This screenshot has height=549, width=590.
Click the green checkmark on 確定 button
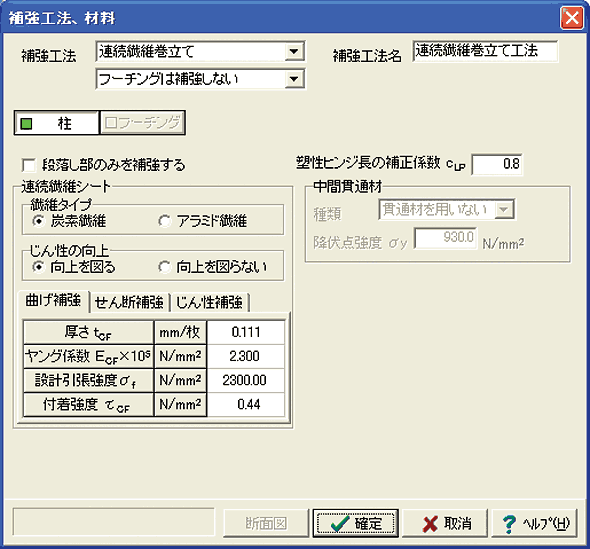coord(340,523)
